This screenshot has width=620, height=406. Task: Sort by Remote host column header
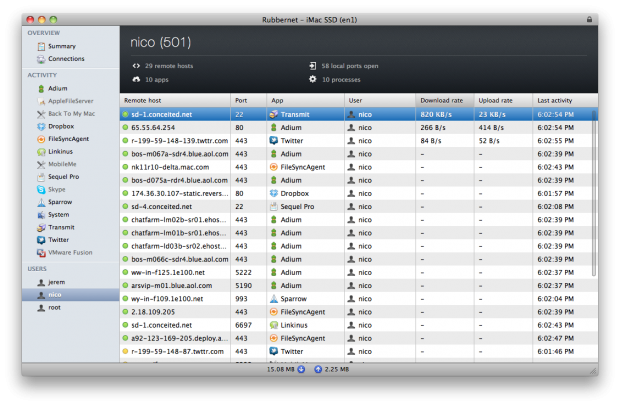pyautogui.click(x=175, y=100)
